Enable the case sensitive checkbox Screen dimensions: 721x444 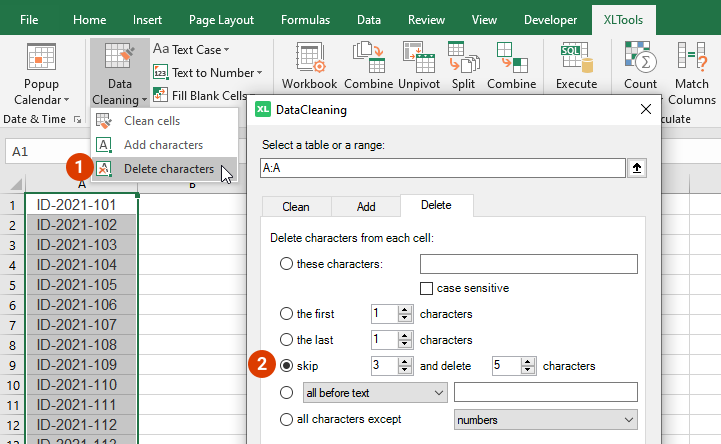[426, 288]
